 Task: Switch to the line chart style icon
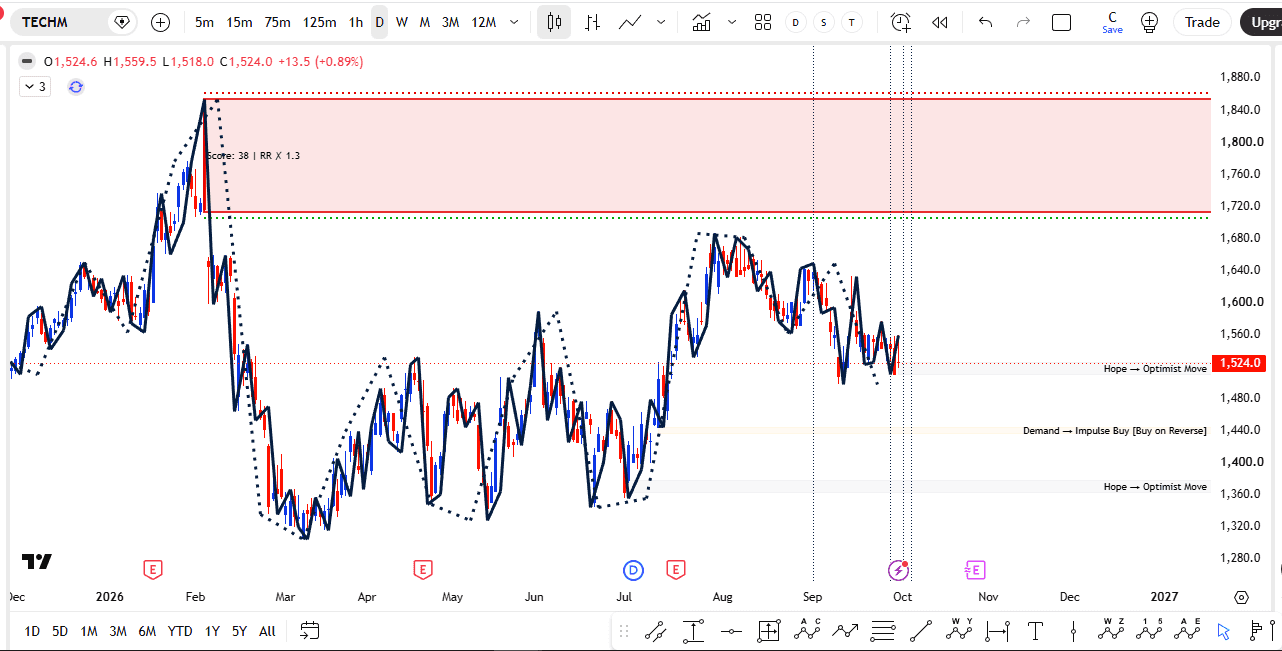(630, 22)
